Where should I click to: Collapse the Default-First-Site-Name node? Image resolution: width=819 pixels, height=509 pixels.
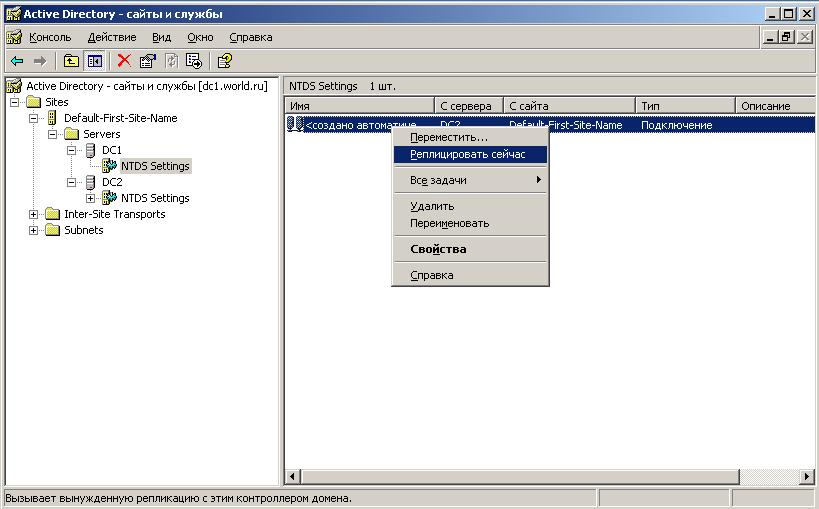(33, 118)
